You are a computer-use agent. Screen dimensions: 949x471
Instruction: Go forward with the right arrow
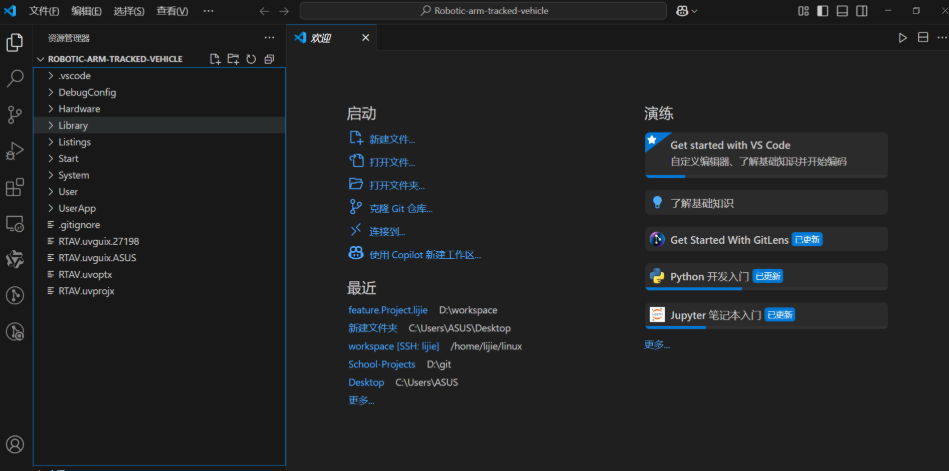284,11
